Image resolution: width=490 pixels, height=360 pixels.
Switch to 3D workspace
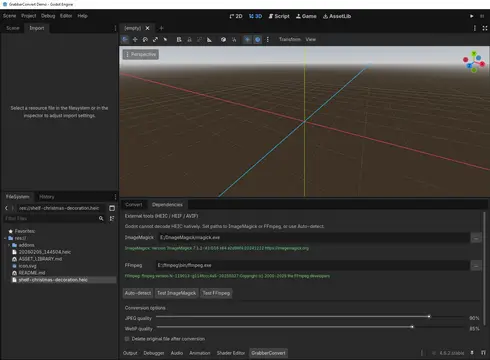click(255, 16)
